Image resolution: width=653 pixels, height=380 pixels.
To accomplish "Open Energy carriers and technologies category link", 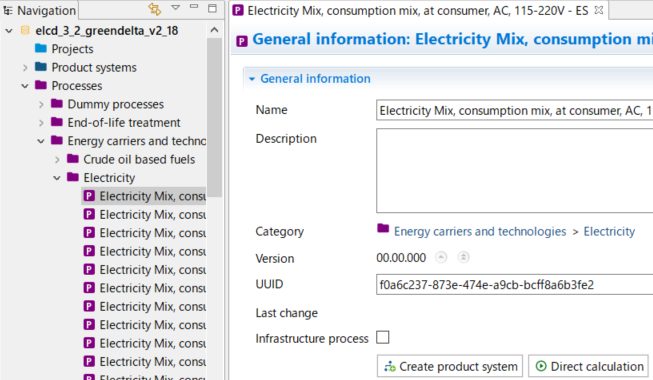I will pyautogui.click(x=480, y=231).
